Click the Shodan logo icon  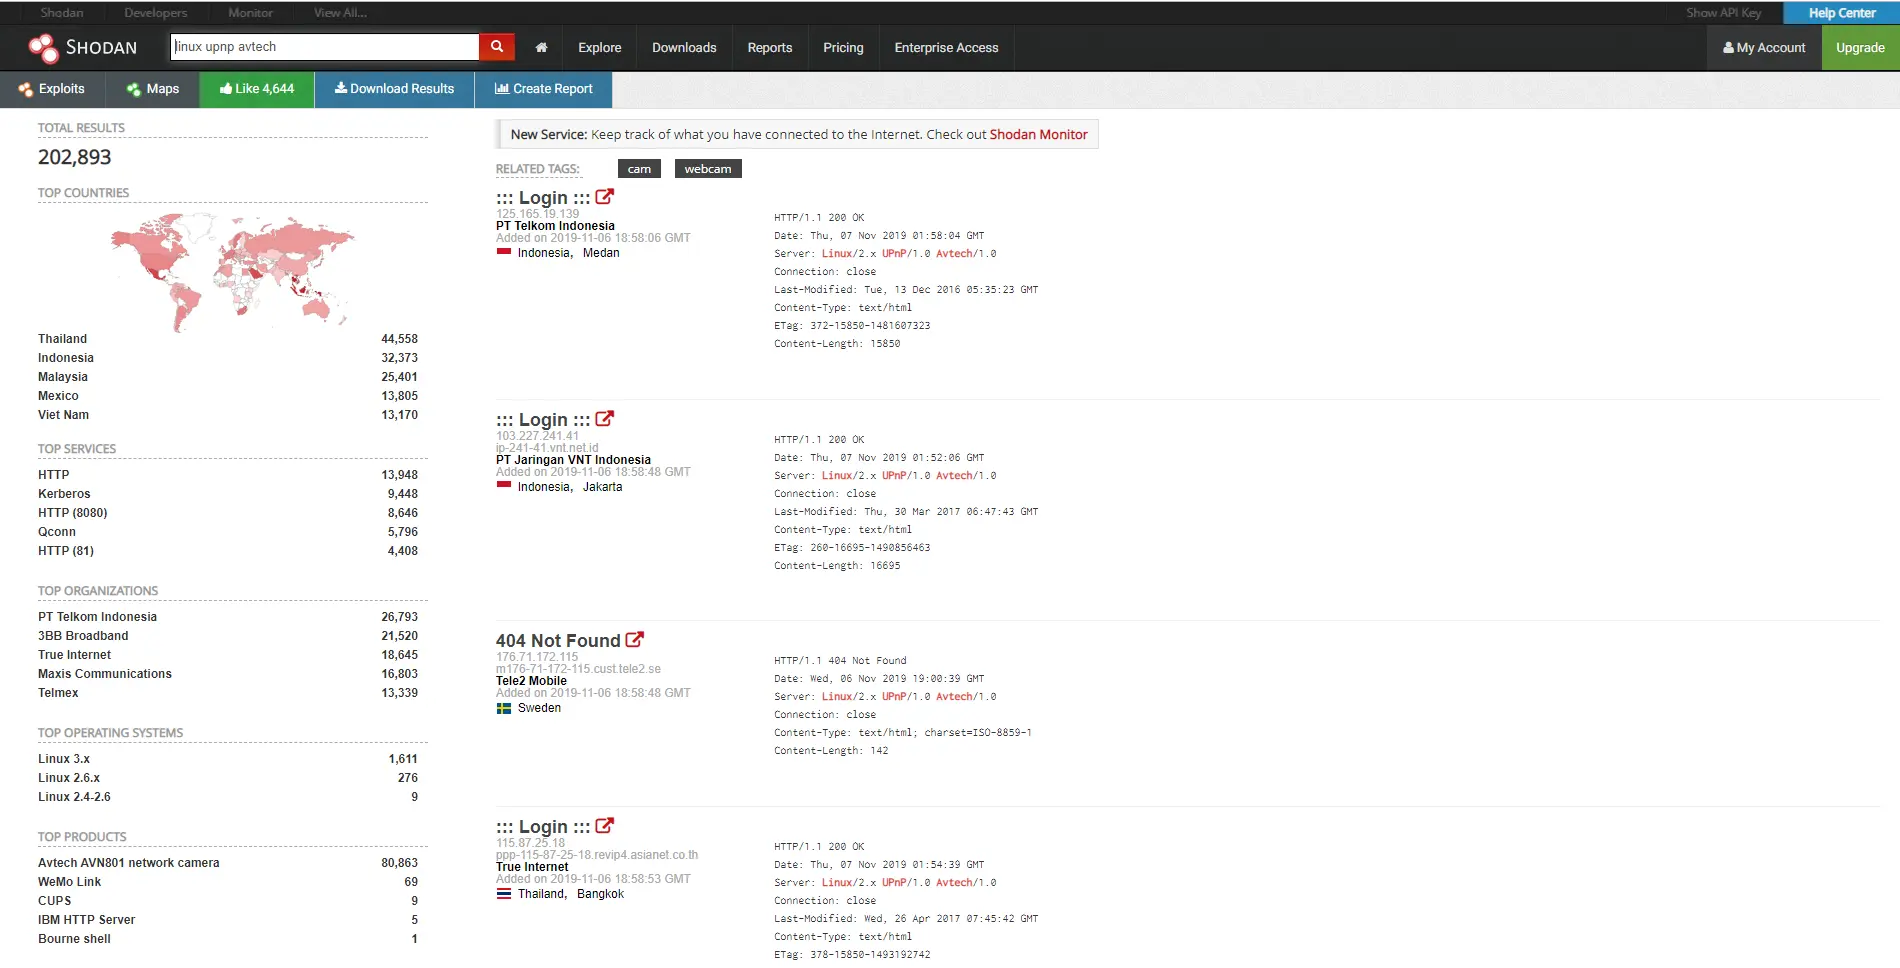[43, 48]
